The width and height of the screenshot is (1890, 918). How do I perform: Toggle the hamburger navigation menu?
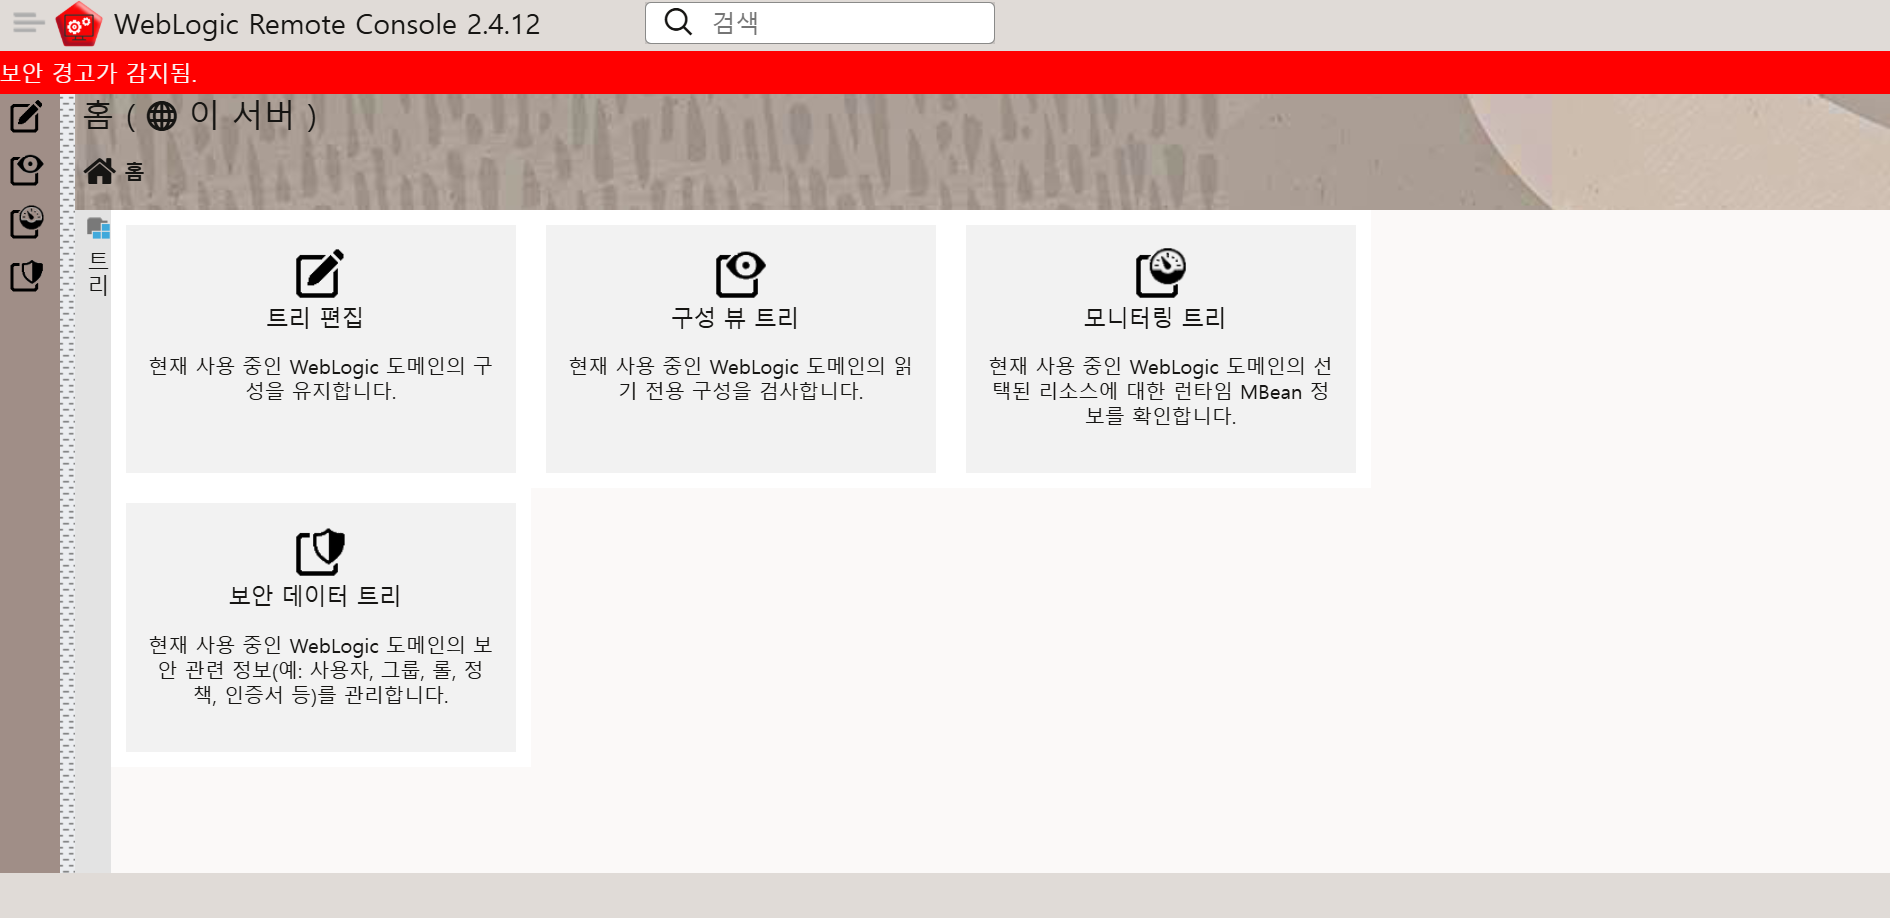[x=28, y=22]
